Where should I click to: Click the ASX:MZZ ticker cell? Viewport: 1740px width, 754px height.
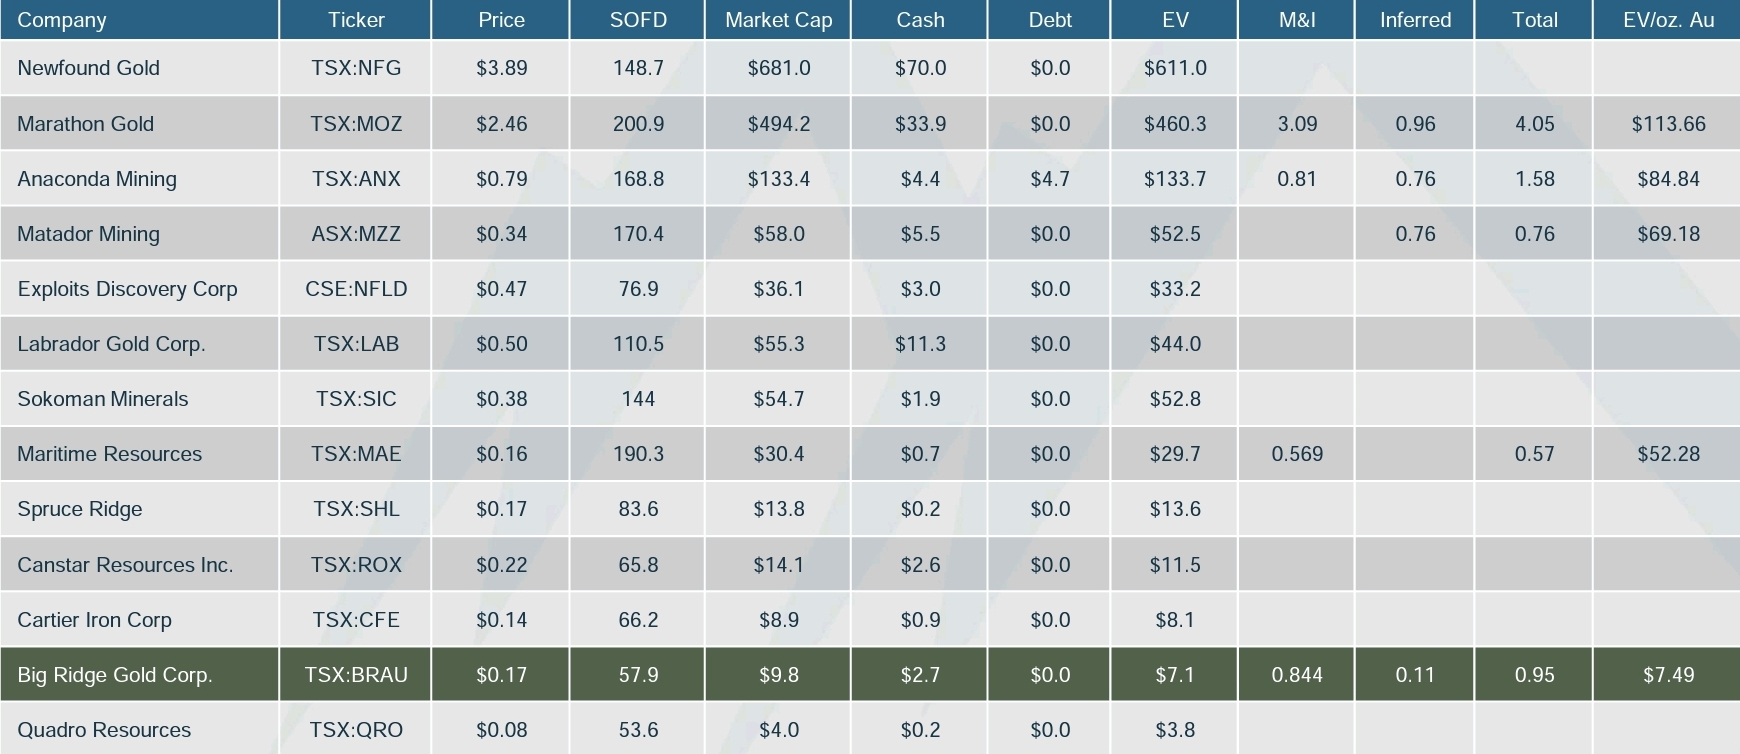[356, 234]
